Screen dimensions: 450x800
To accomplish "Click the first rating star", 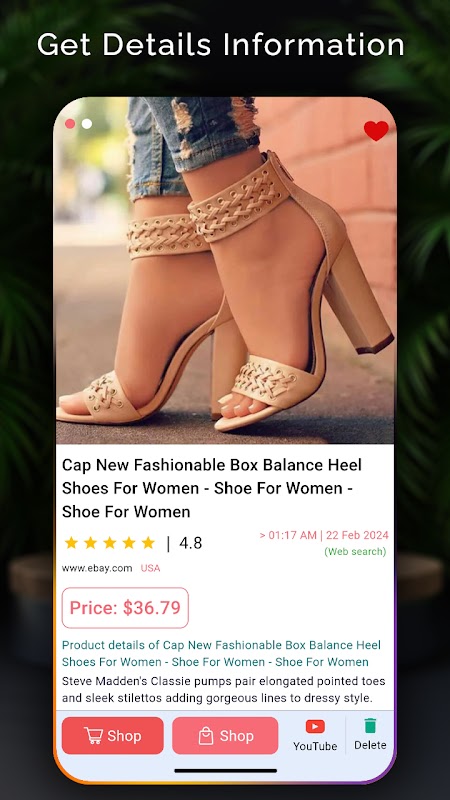I will (x=71, y=543).
